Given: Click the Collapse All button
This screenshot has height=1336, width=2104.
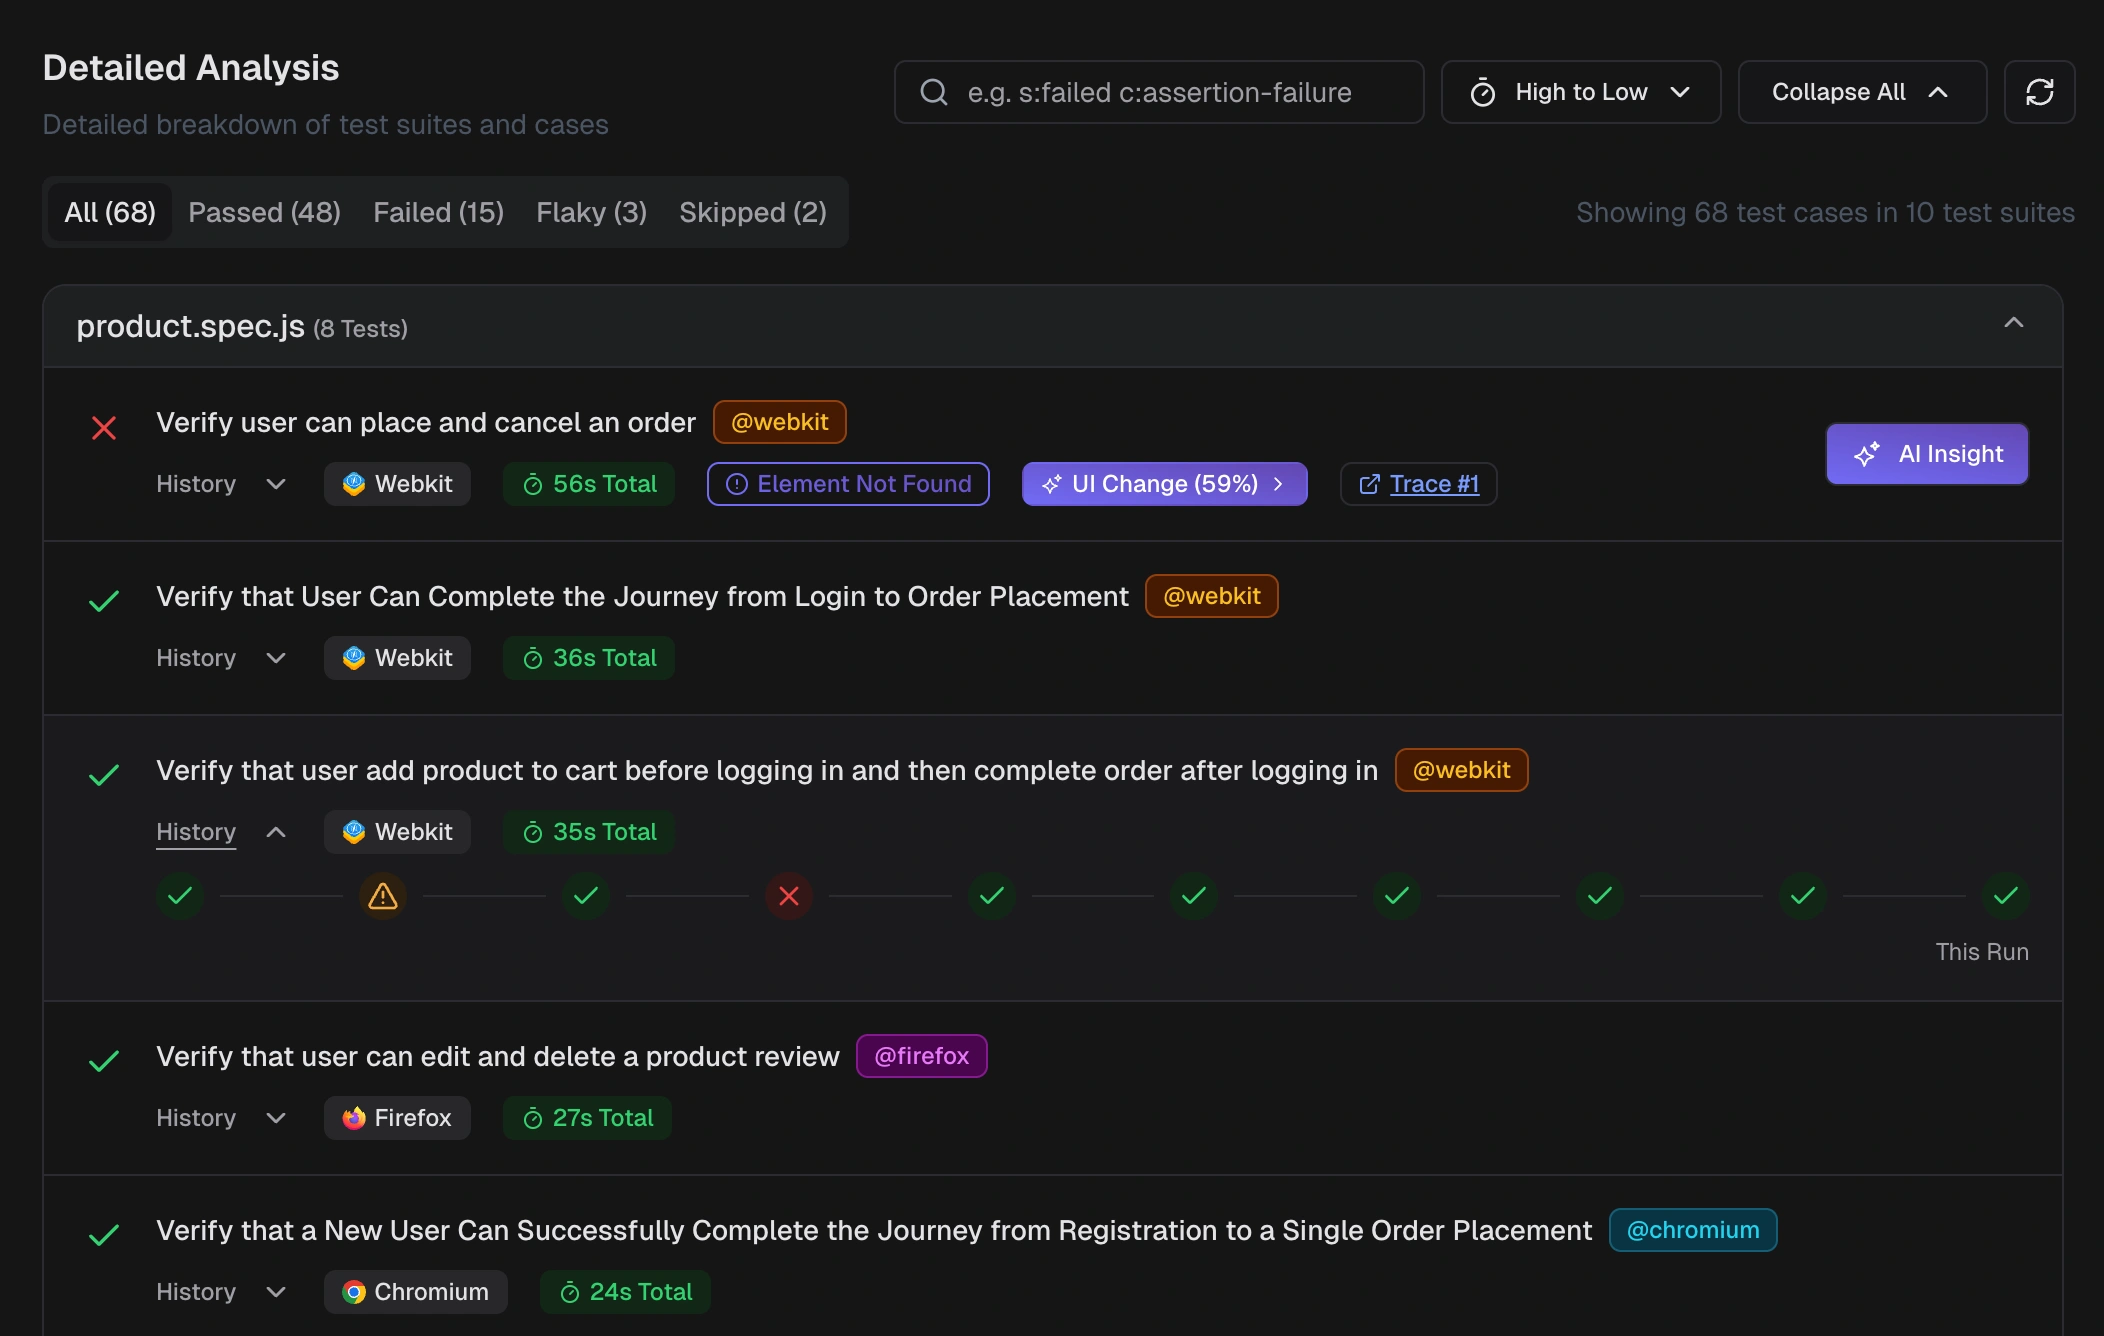Looking at the screenshot, I should coord(1861,92).
